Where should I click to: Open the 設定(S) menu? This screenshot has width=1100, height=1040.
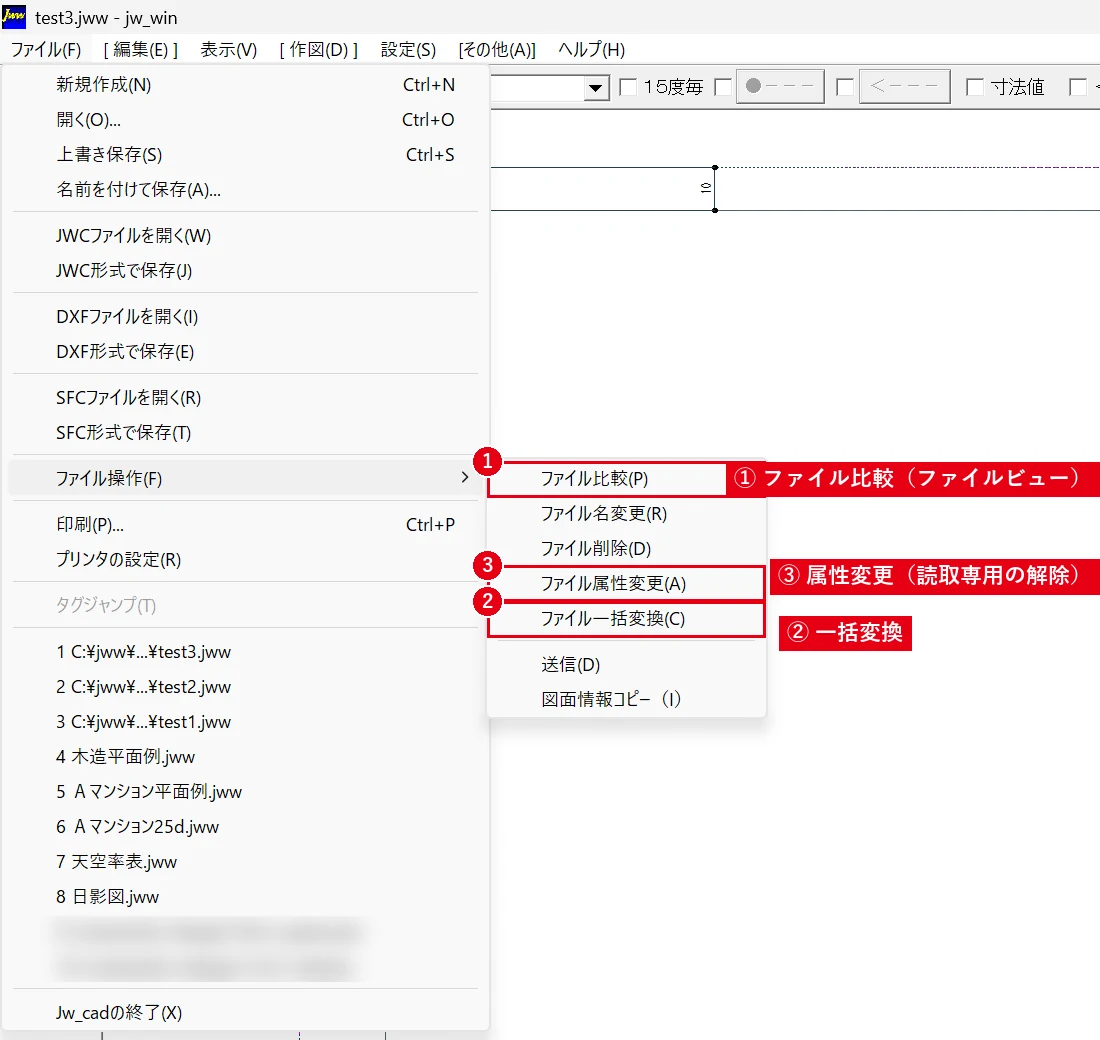[408, 50]
